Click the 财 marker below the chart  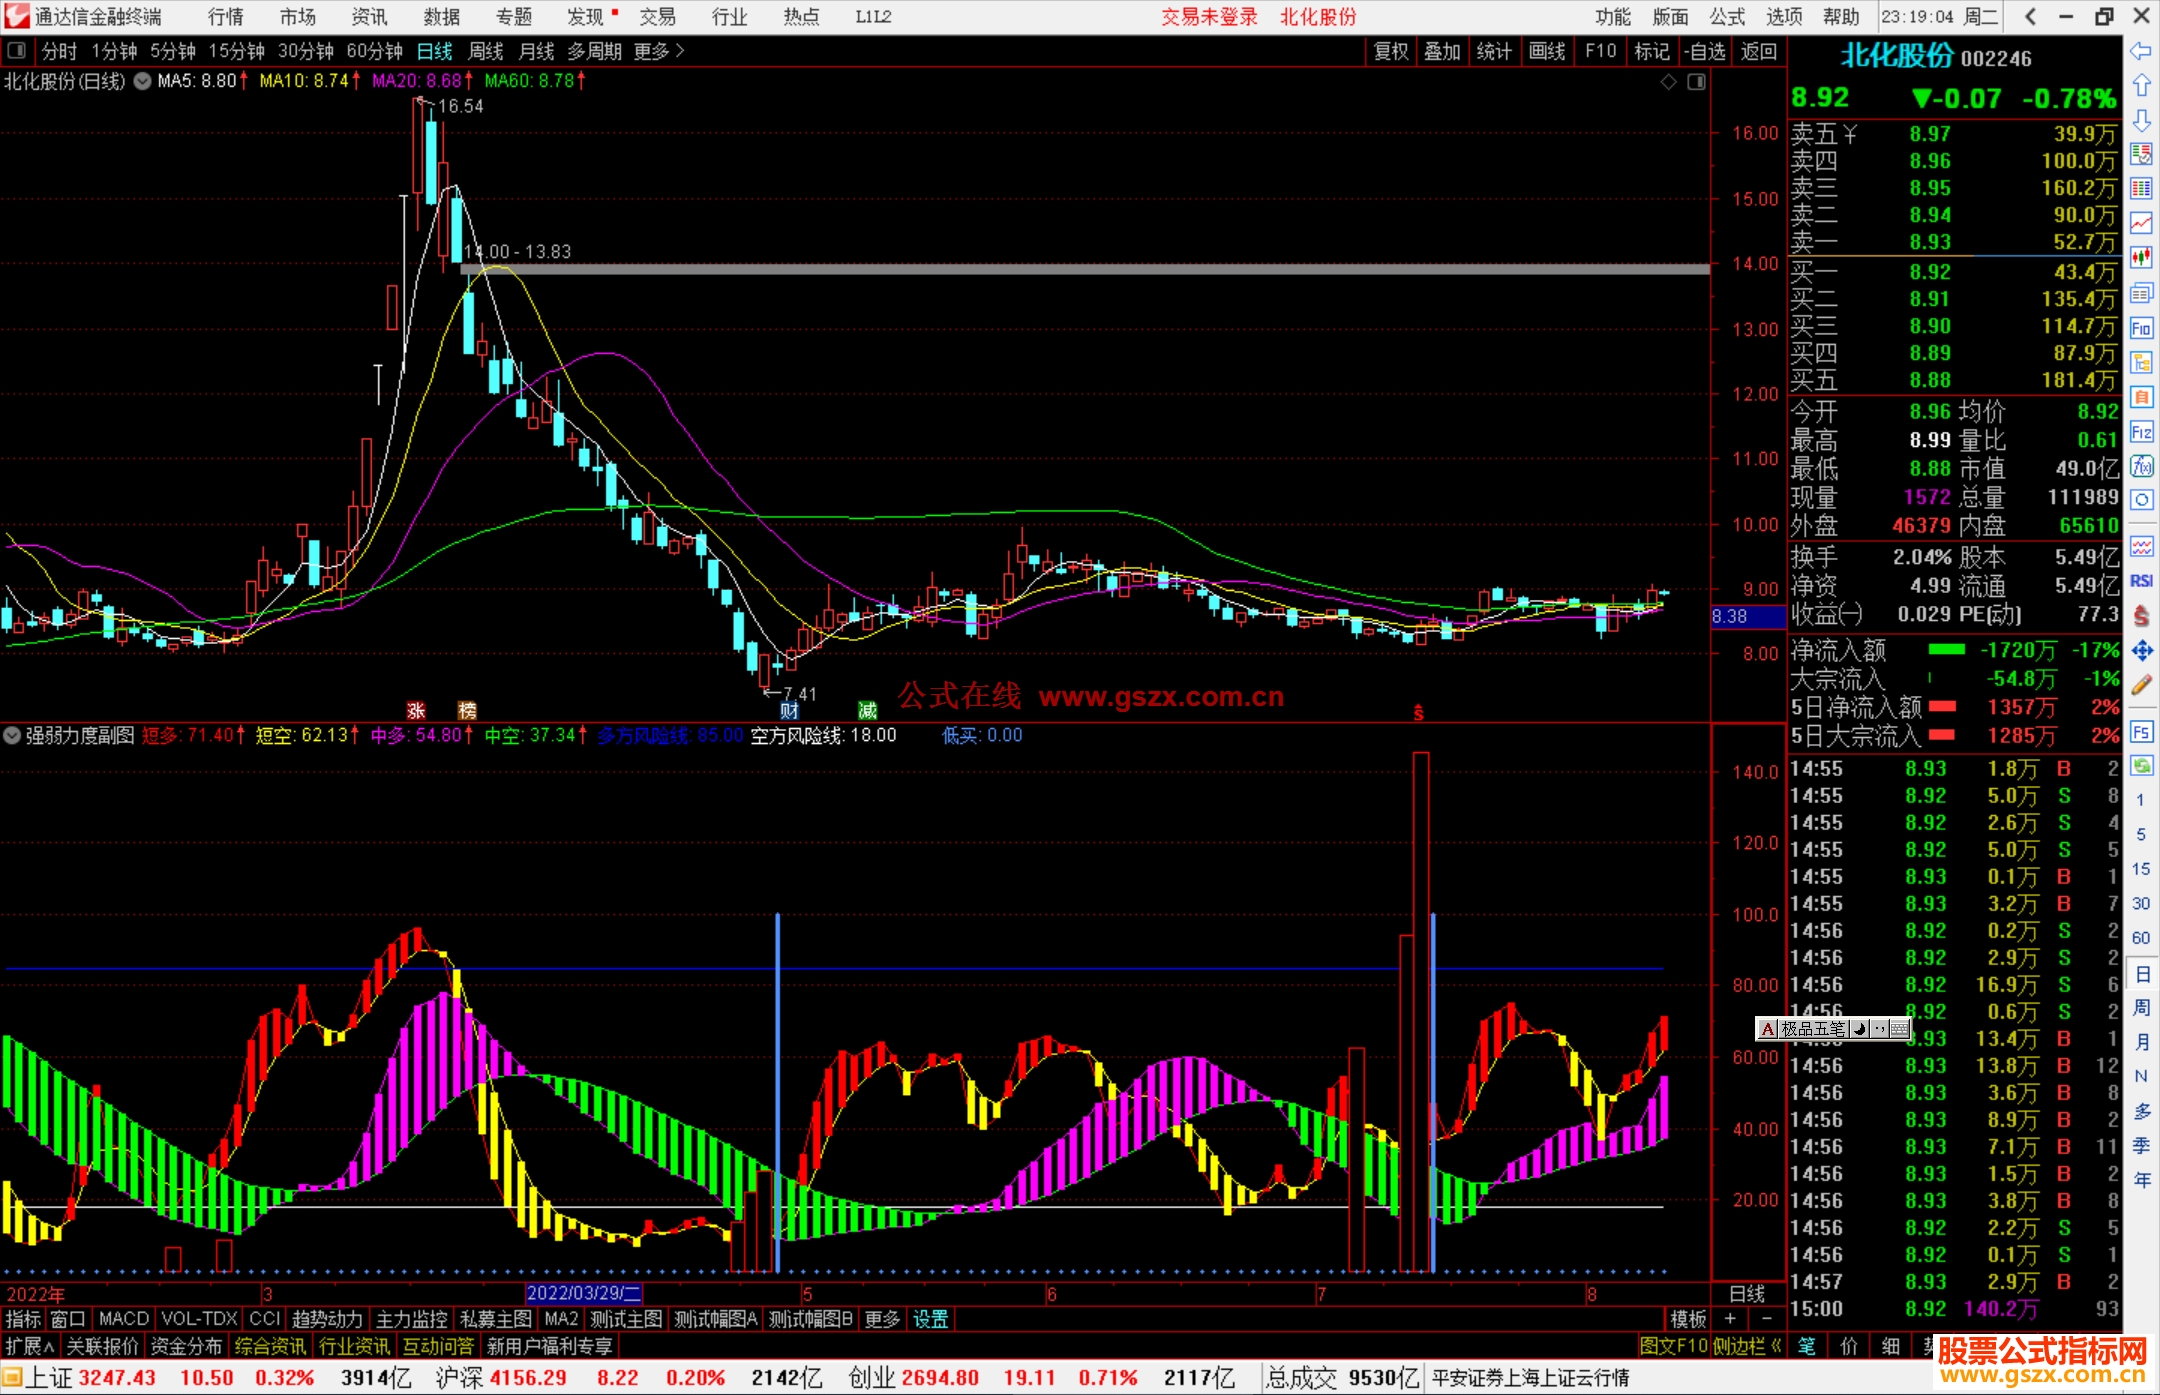click(789, 711)
